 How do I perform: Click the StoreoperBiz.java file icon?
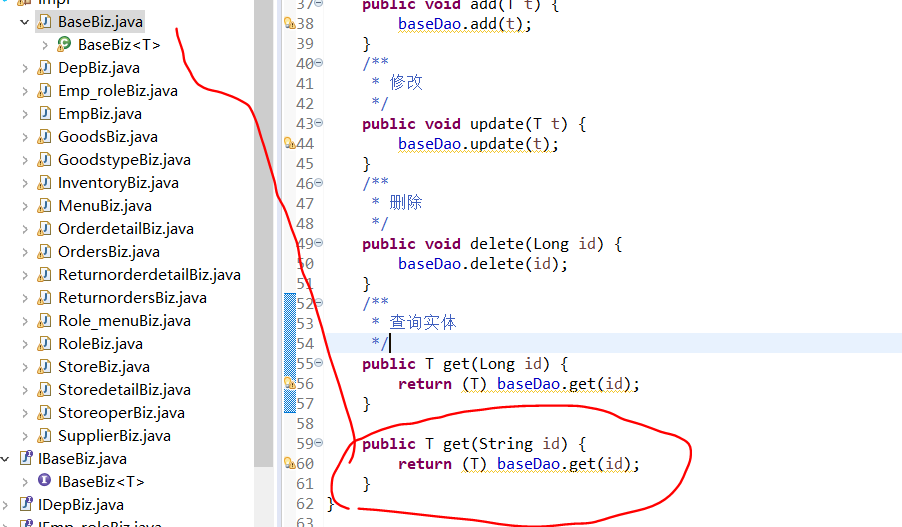[44, 413]
